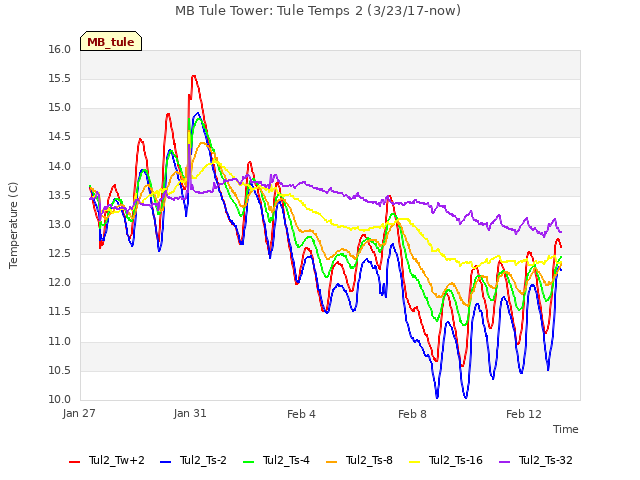Click the red Tul2_Tw+2 legend swatch
The height and width of the screenshot is (480, 640).
(x=74, y=462)
